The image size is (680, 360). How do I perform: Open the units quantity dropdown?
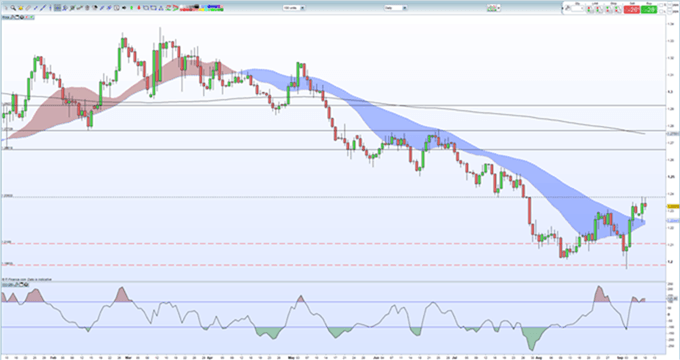(x=294, y=8)
